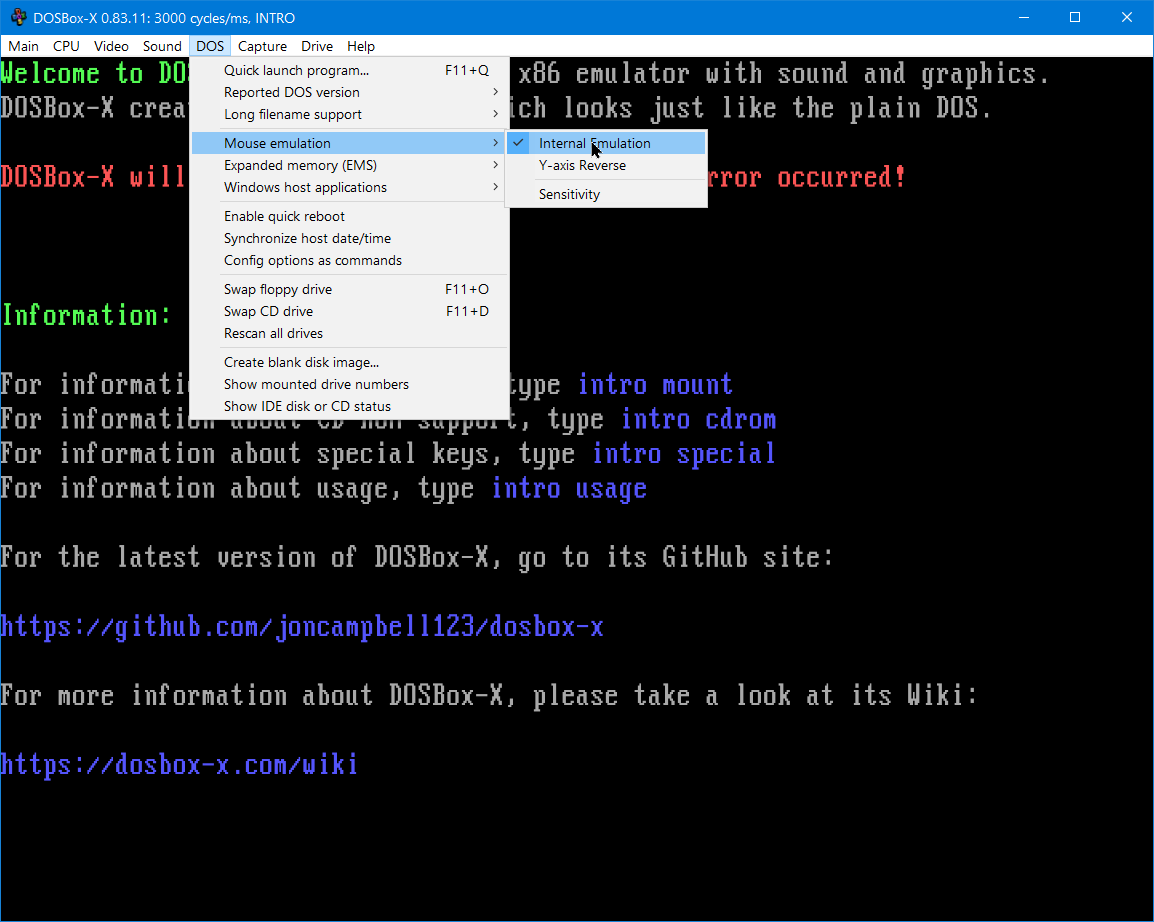The image size is (1154, 922).
Task: Maximize the DOSBox-X window
Action: click(1075, 18)
